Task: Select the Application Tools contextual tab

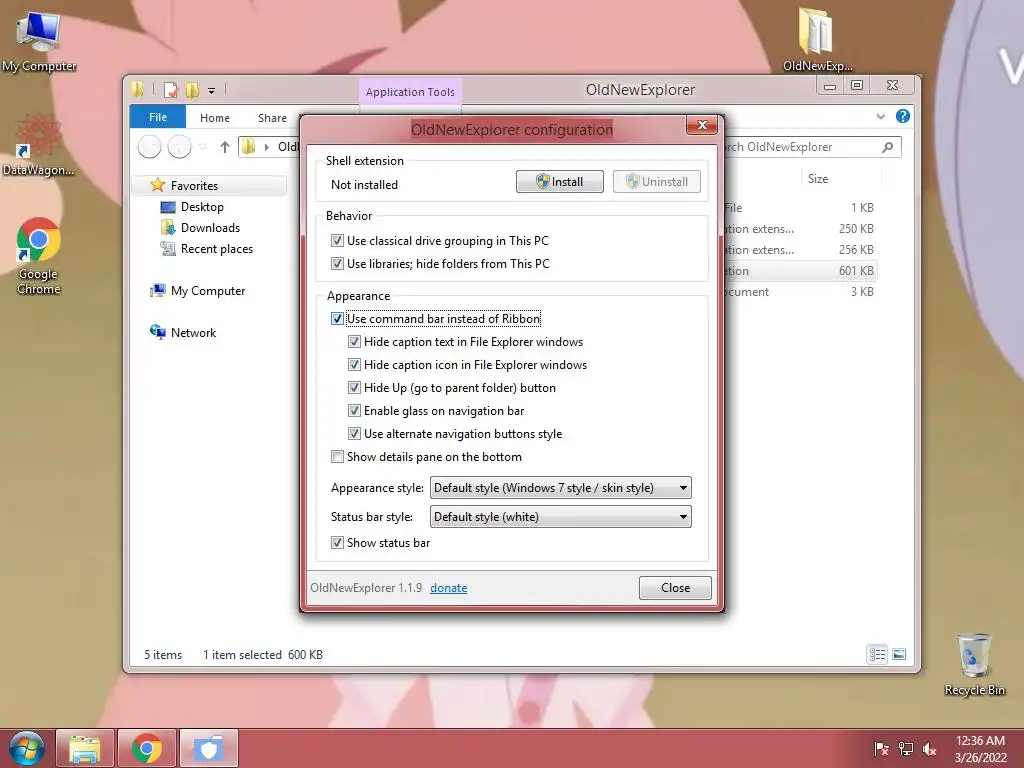Action: (410, 92)
